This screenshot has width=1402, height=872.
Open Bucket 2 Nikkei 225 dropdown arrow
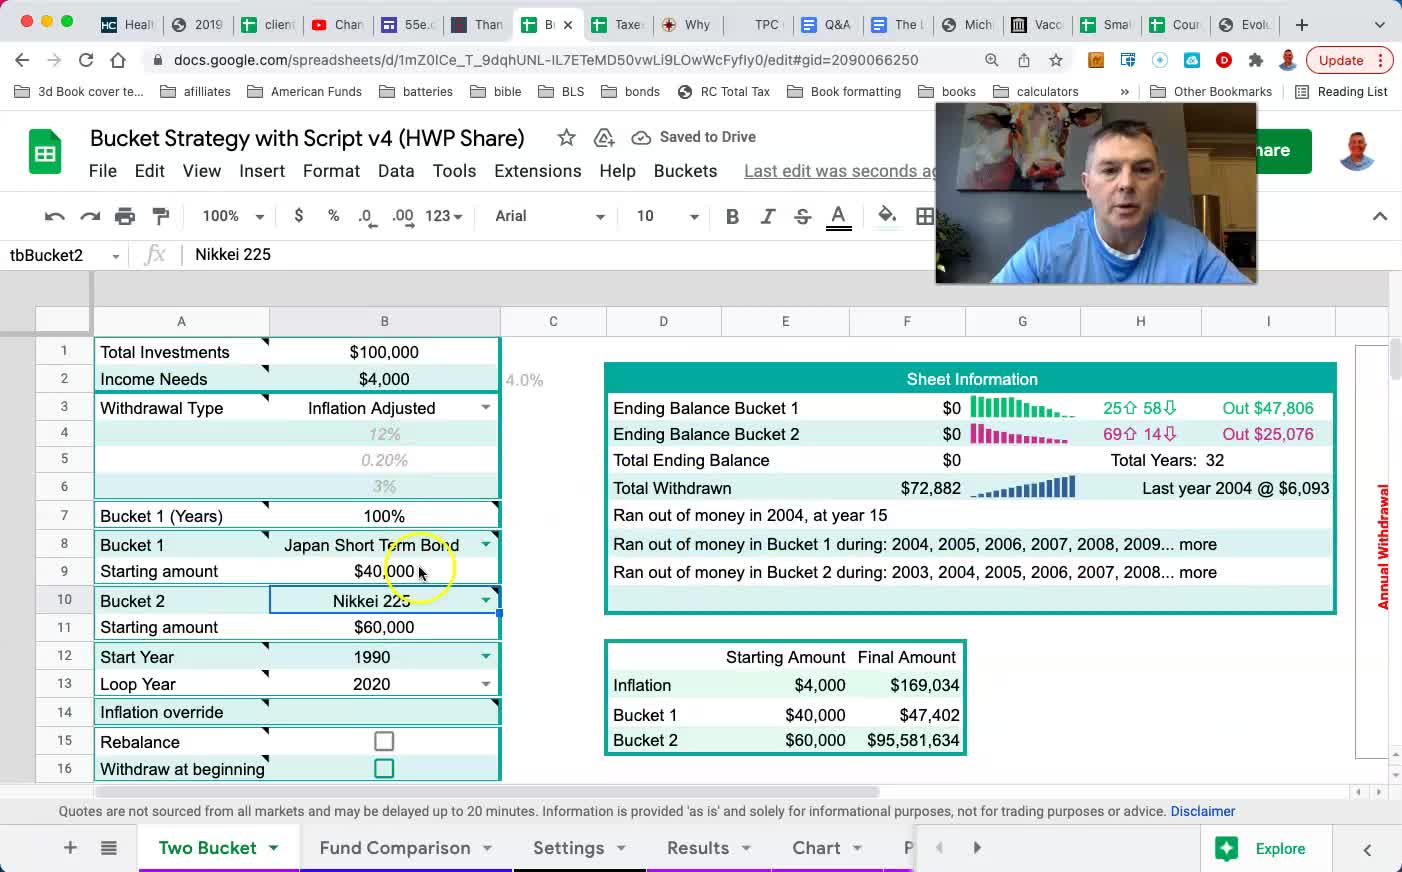[486, 601]
